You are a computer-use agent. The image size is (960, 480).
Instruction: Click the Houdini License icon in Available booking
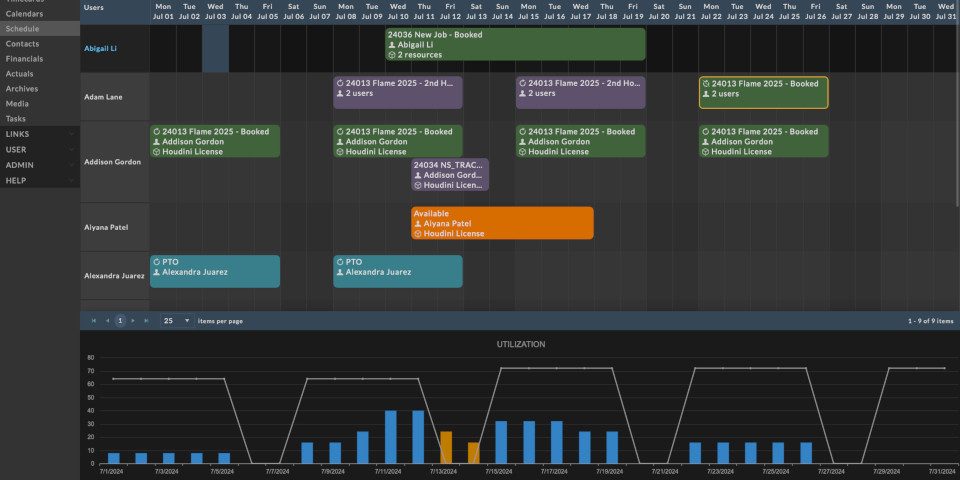tap(418, 234)
